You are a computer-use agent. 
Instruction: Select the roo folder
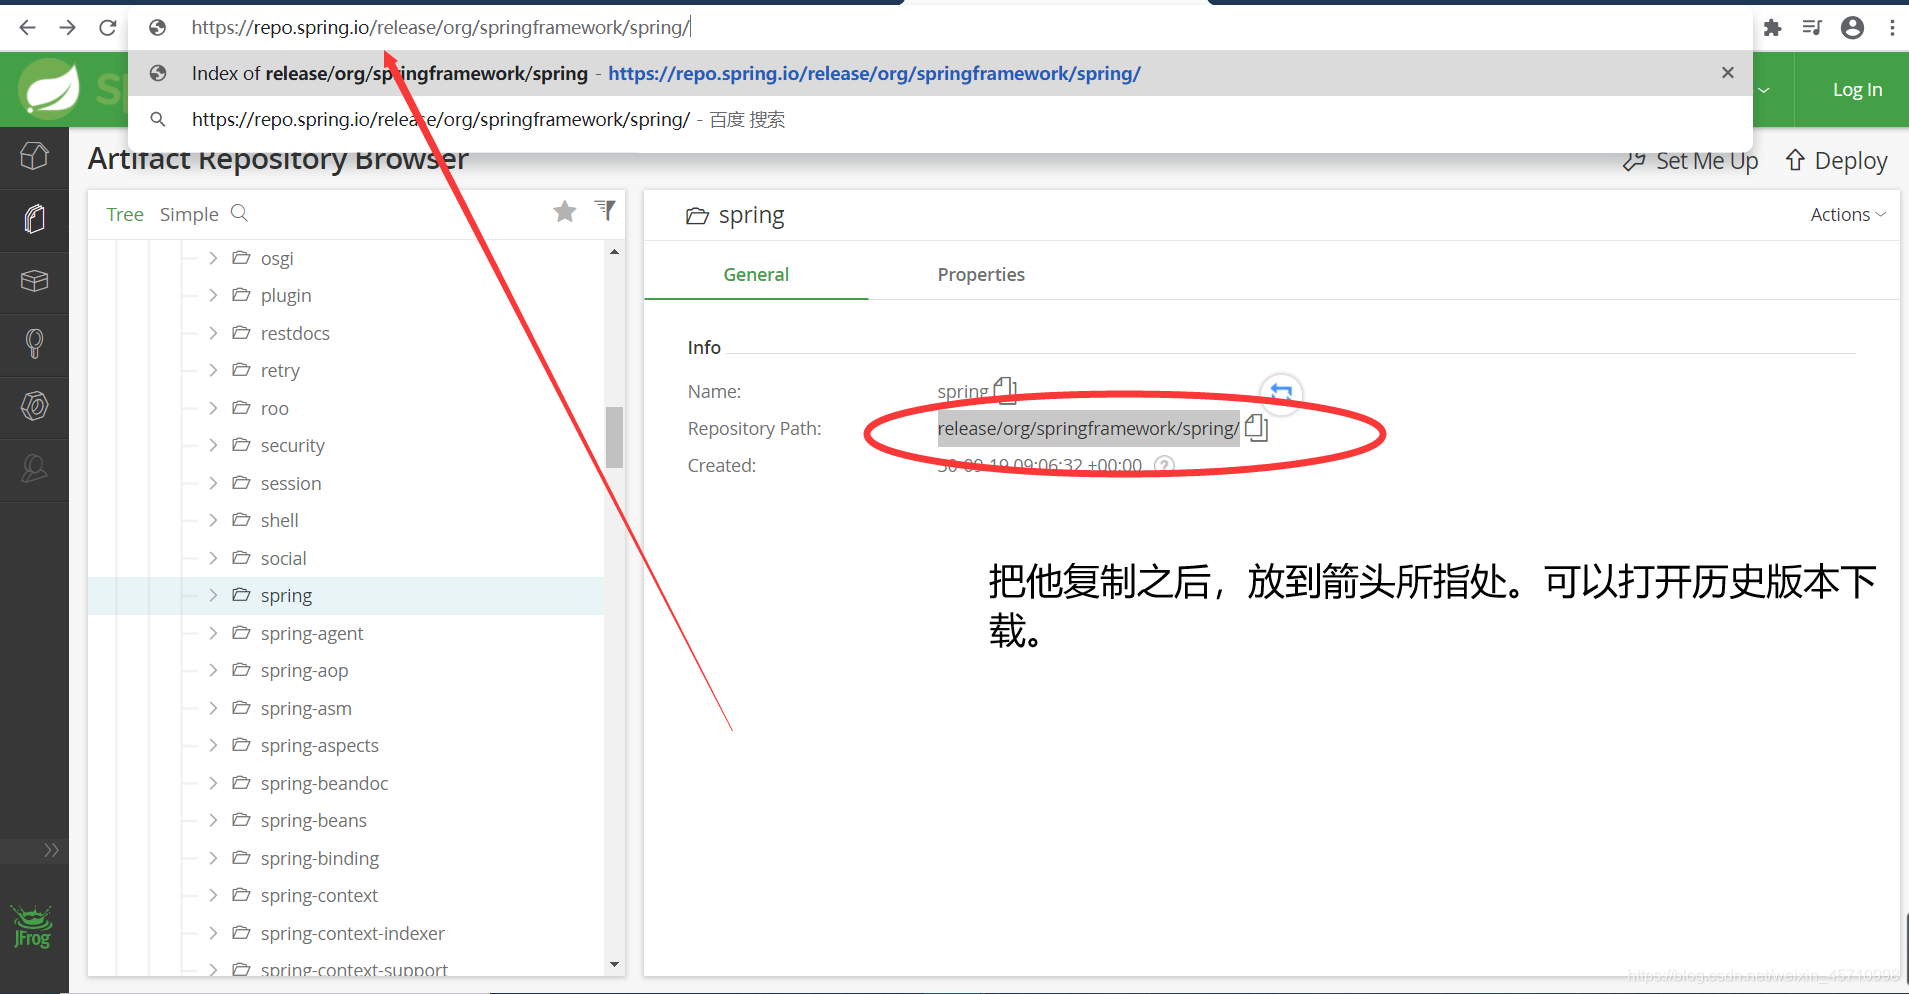[x=274, y=408]
